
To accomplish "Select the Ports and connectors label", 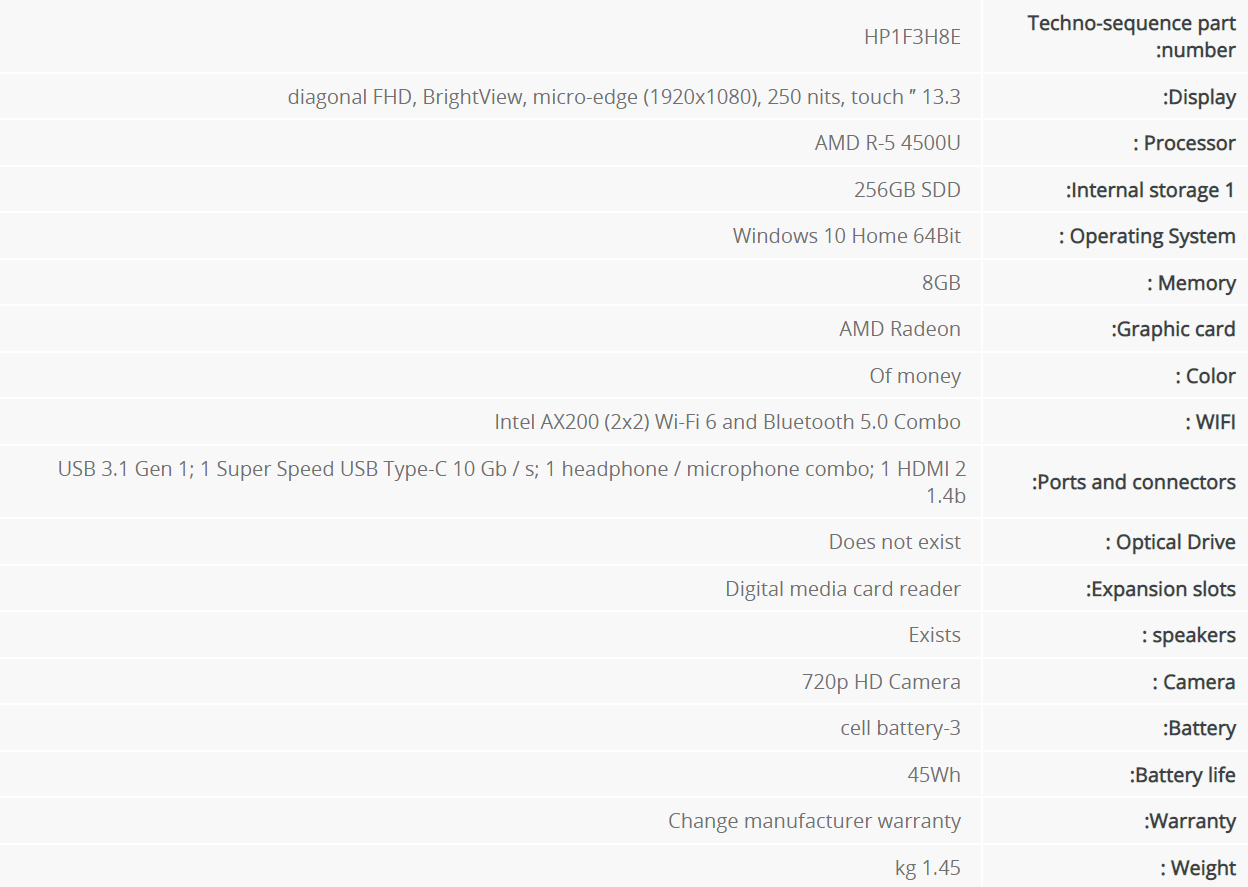I will coord(1133,482).
